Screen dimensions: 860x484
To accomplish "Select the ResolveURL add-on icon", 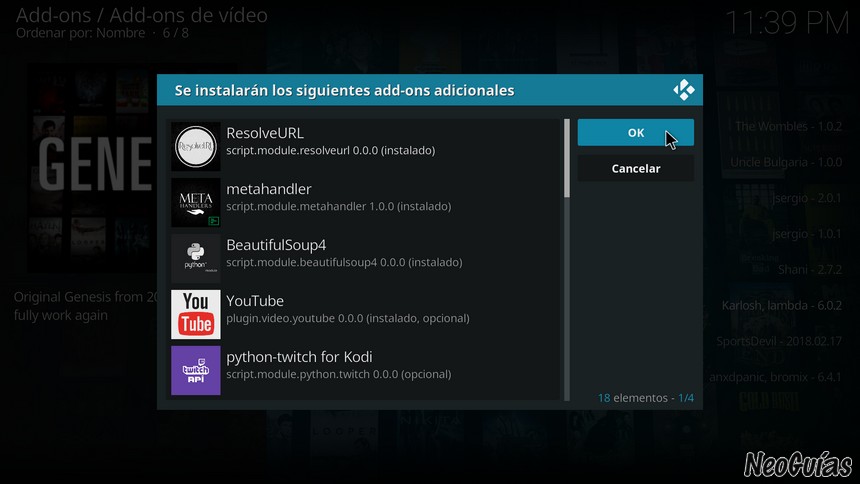I will pos(196,147).
